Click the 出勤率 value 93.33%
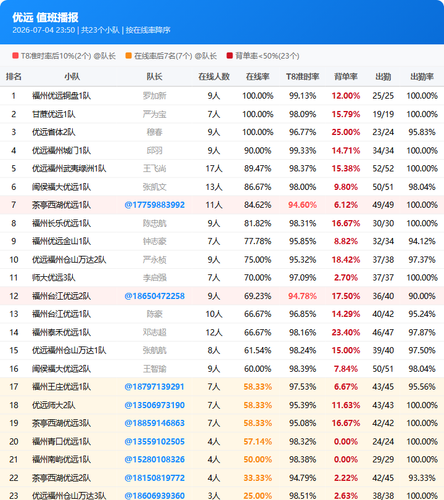This screenshot has height=500, width=444. click(x=422, y=478)
